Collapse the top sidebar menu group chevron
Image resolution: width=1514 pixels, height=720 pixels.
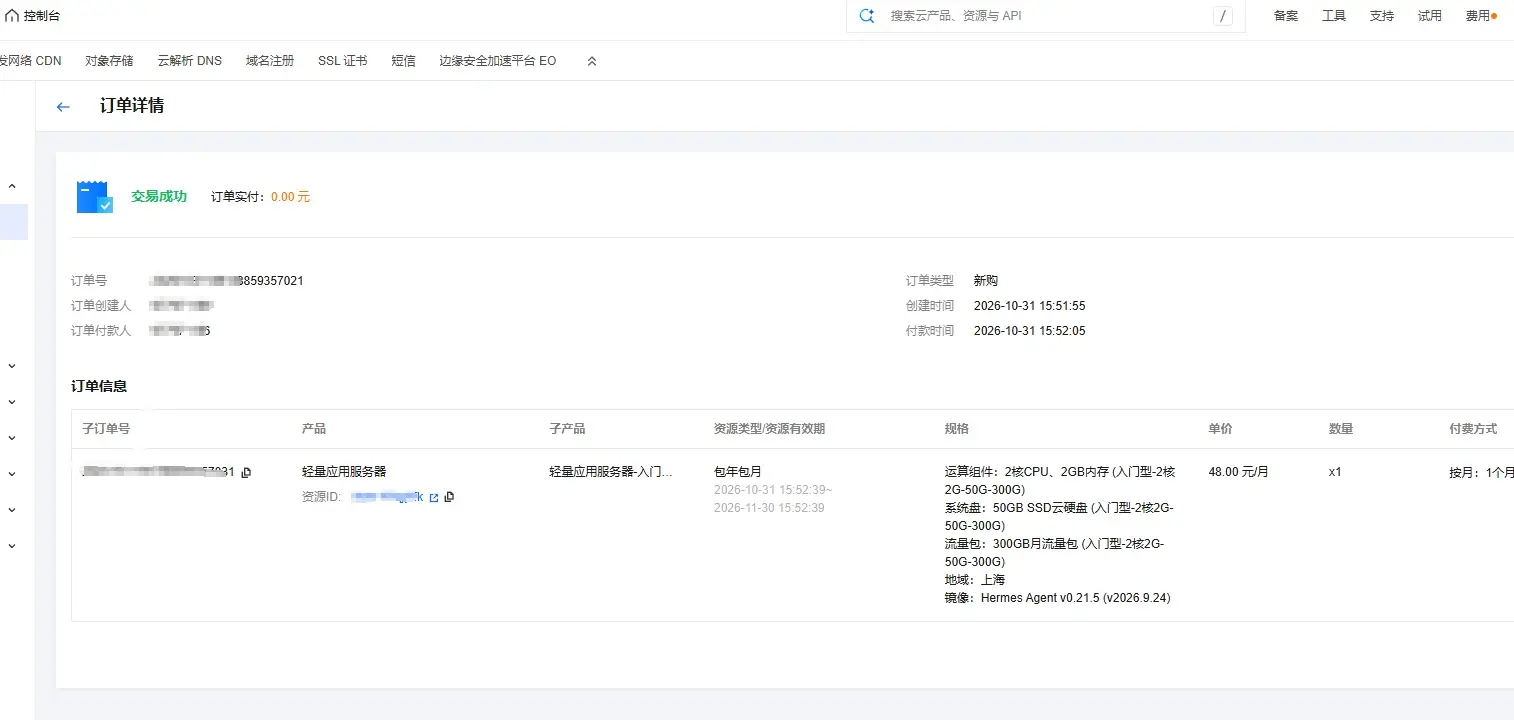(12, 186)
